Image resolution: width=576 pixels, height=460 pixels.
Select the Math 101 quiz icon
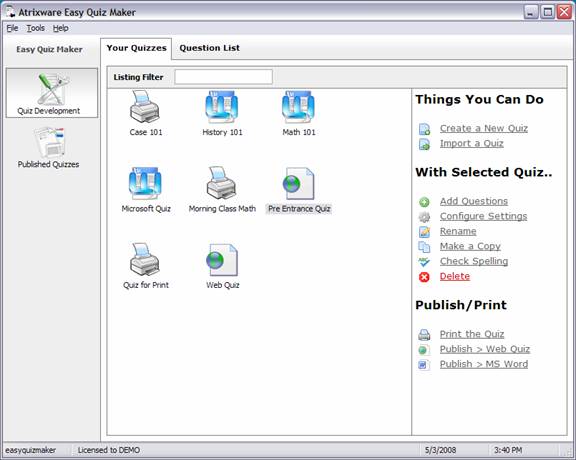coord(298,107)
